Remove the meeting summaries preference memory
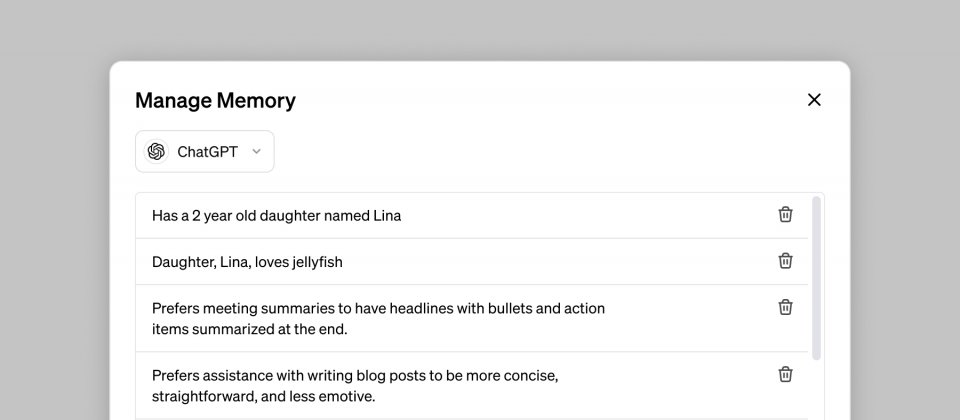The width and height of the screenshot is (960, 420). [x=786, y=307]
